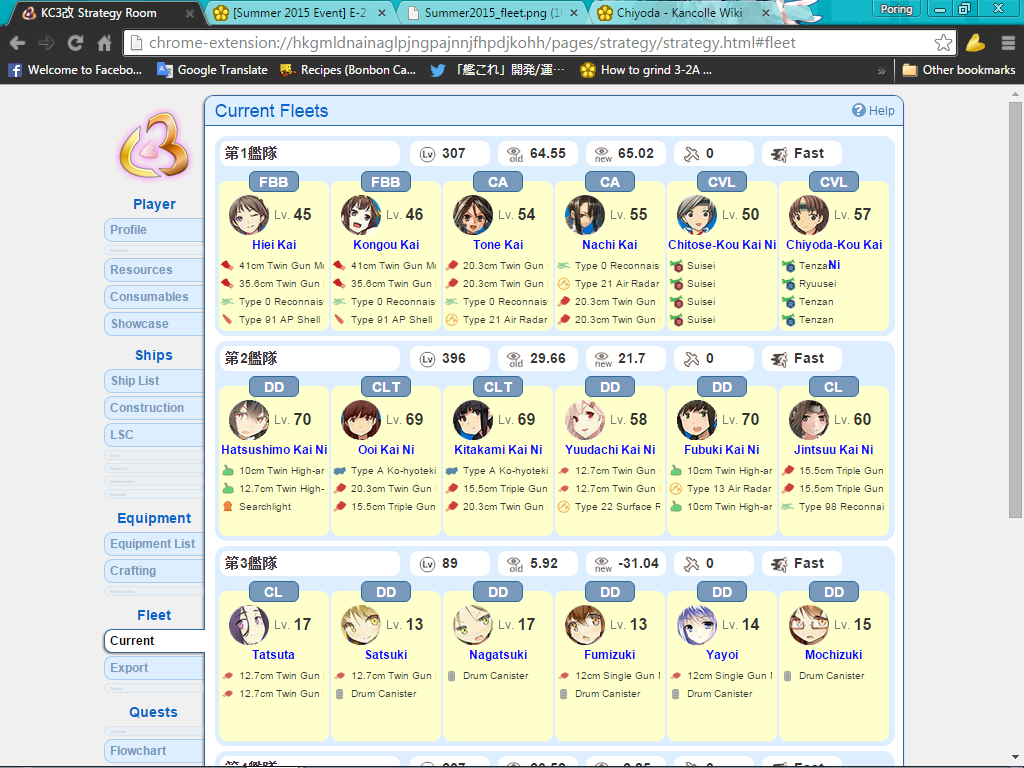This screenshot has height=768, width=1024.
Task: Switch to the Summer 2015 Event E-2 tab
Action: pyautogui.click(x=298, y=13)
